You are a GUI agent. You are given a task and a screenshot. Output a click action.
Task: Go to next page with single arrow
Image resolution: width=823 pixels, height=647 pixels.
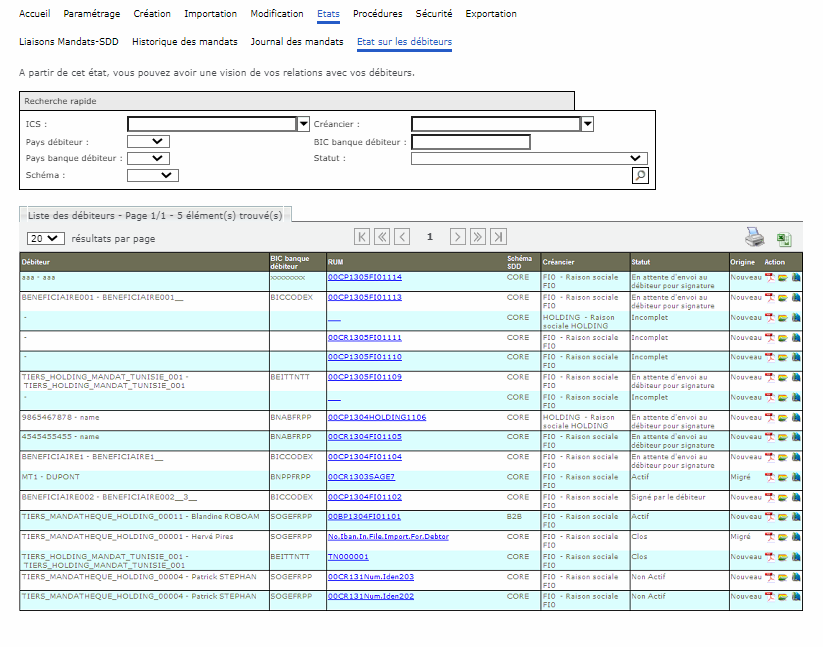[457, 237]
